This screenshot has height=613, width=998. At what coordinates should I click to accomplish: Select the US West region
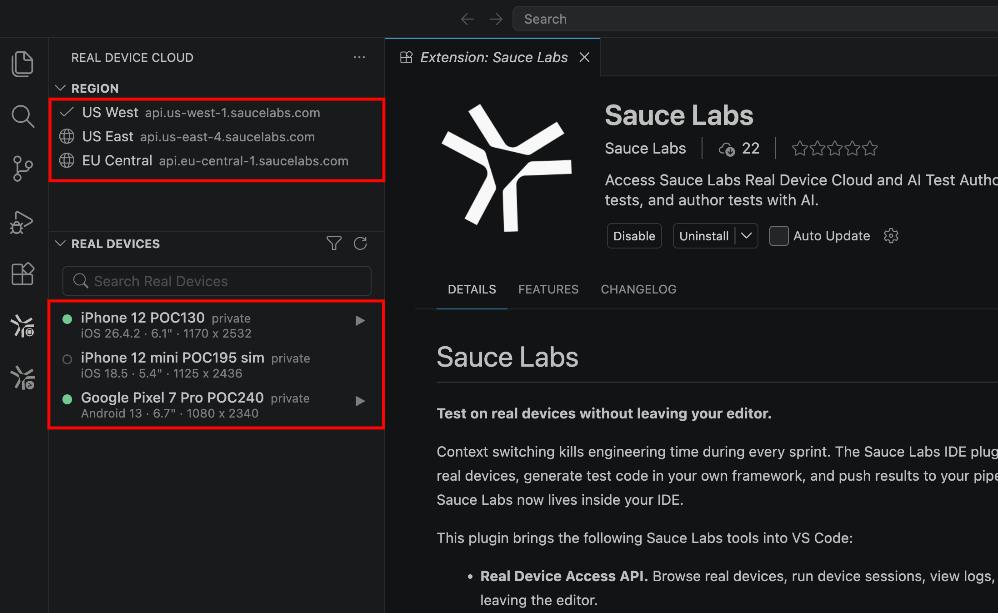coord(216,113)
